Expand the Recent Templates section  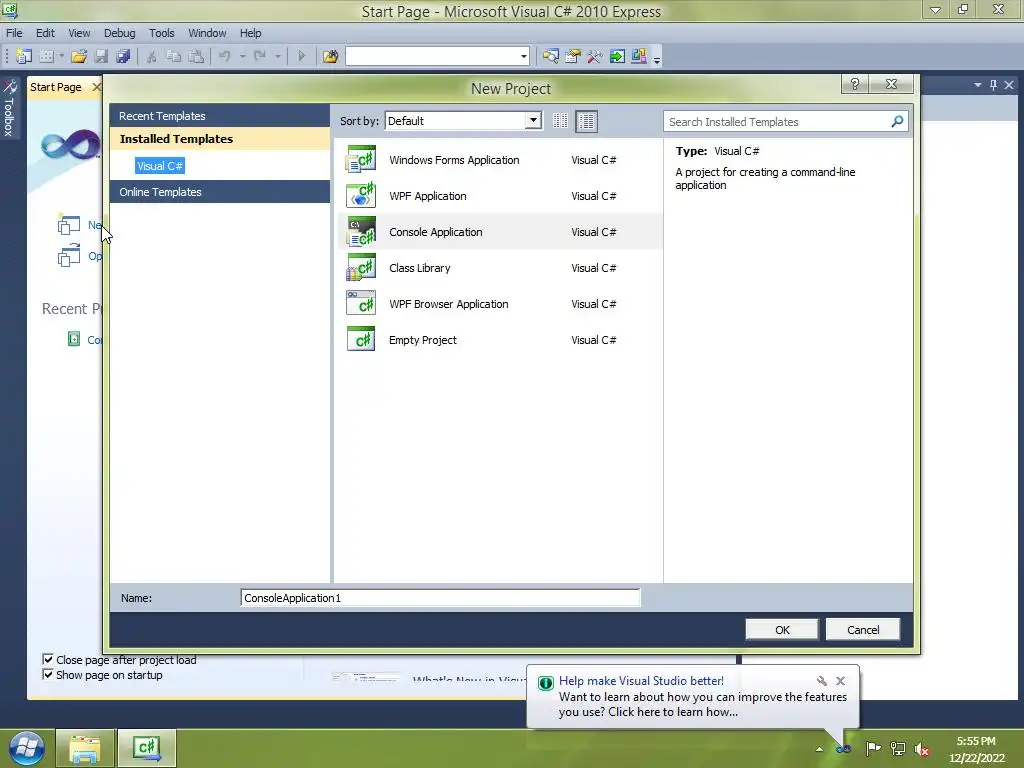(x=220, y=116)
